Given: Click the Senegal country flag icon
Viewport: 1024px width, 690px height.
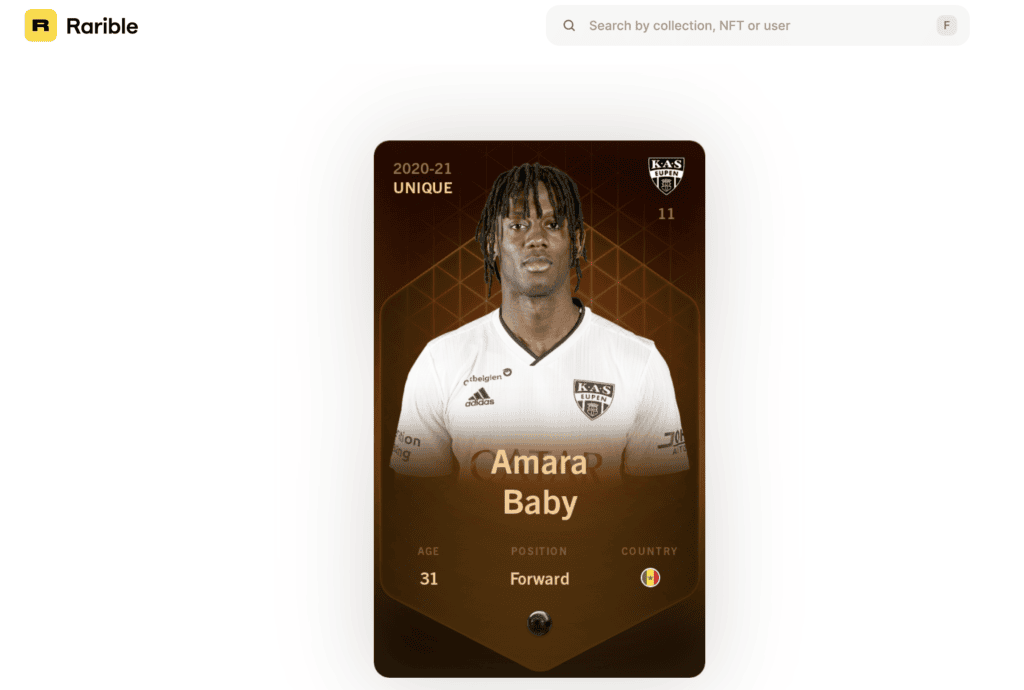Looking at the screenshot, I should point(650,578).
